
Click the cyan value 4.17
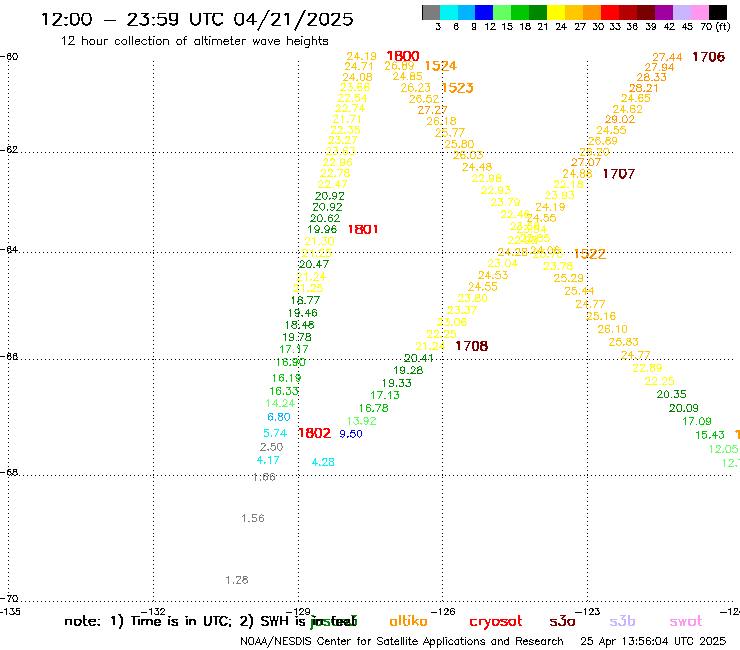point(268,460)
